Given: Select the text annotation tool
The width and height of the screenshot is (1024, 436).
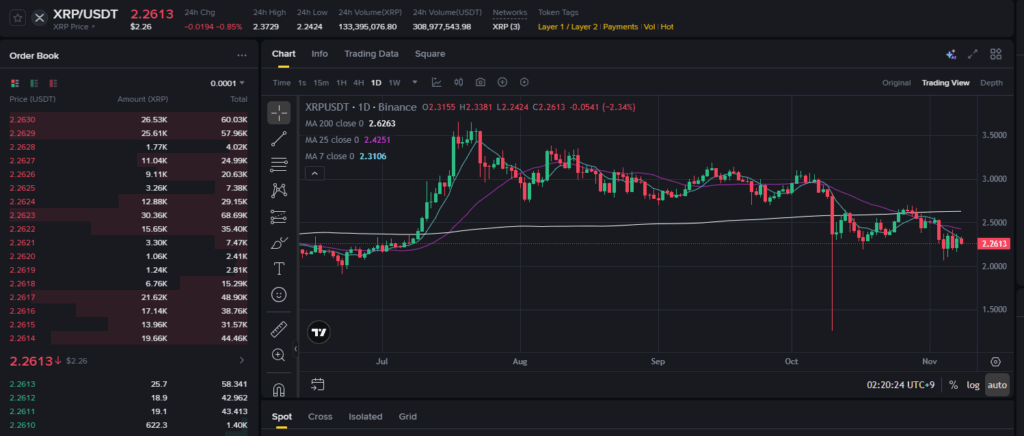Looking at the screenshot, I should pos(279,268).
